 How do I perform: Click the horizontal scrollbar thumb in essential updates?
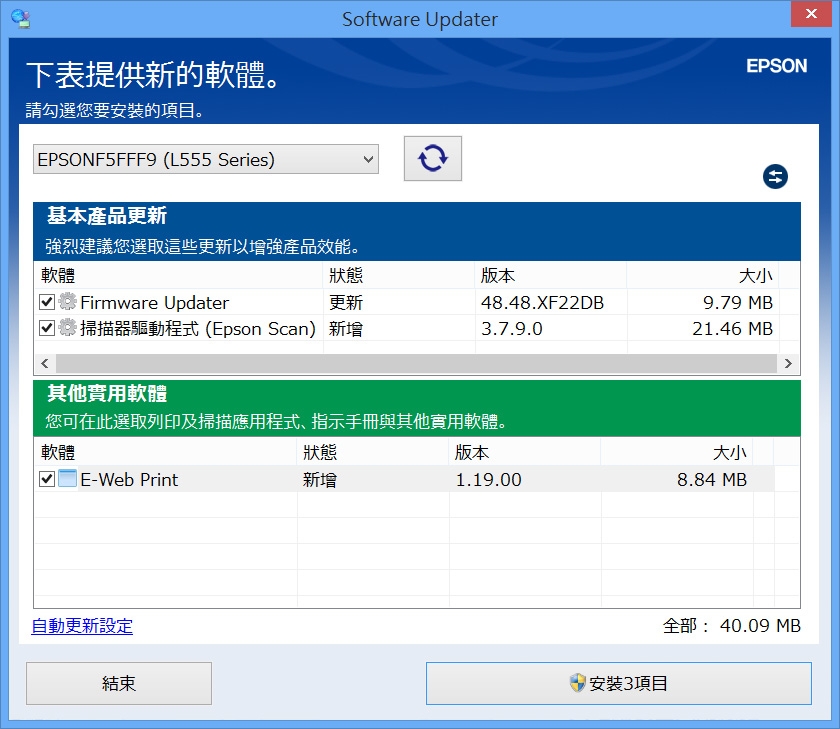tap(416, 364)
